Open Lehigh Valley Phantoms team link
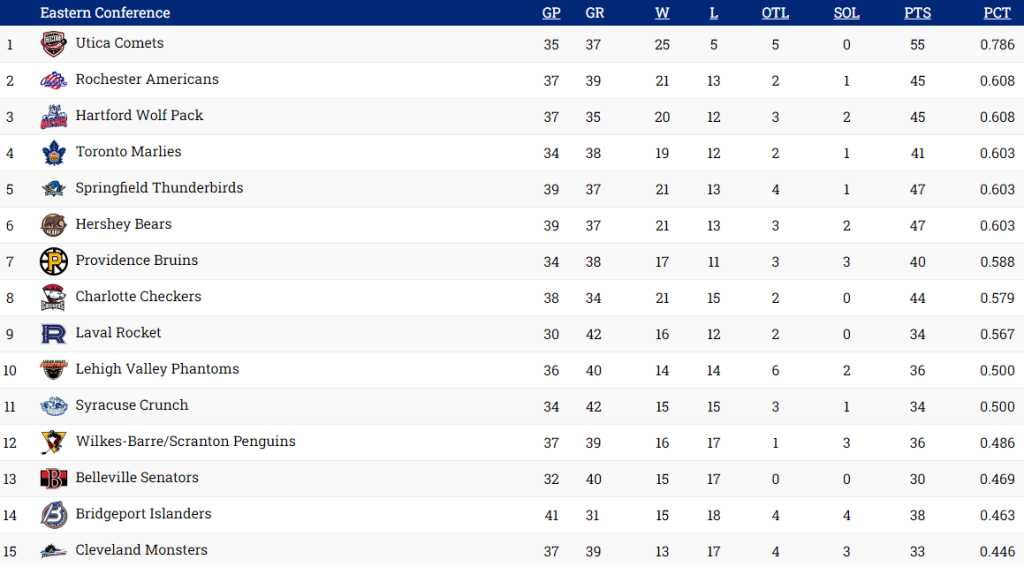 [157, 369]
